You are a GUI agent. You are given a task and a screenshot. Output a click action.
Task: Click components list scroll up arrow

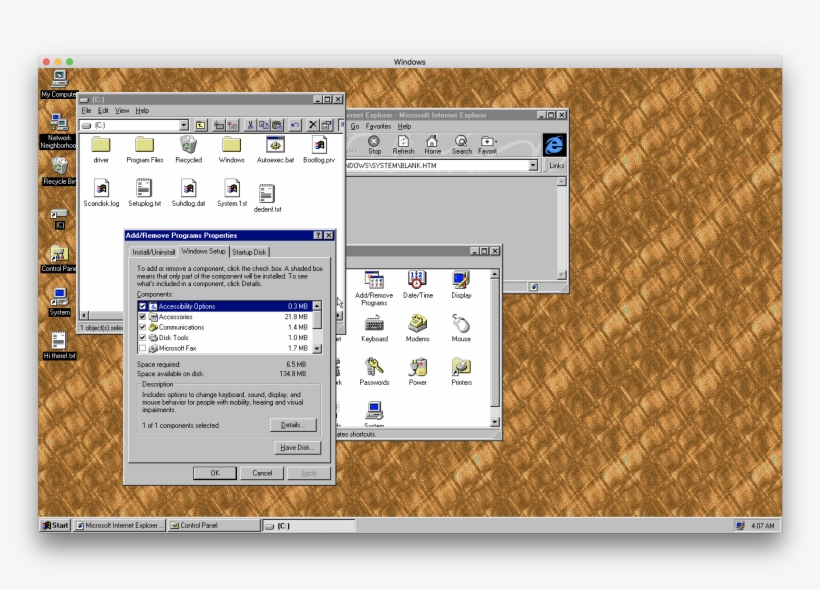317,305
